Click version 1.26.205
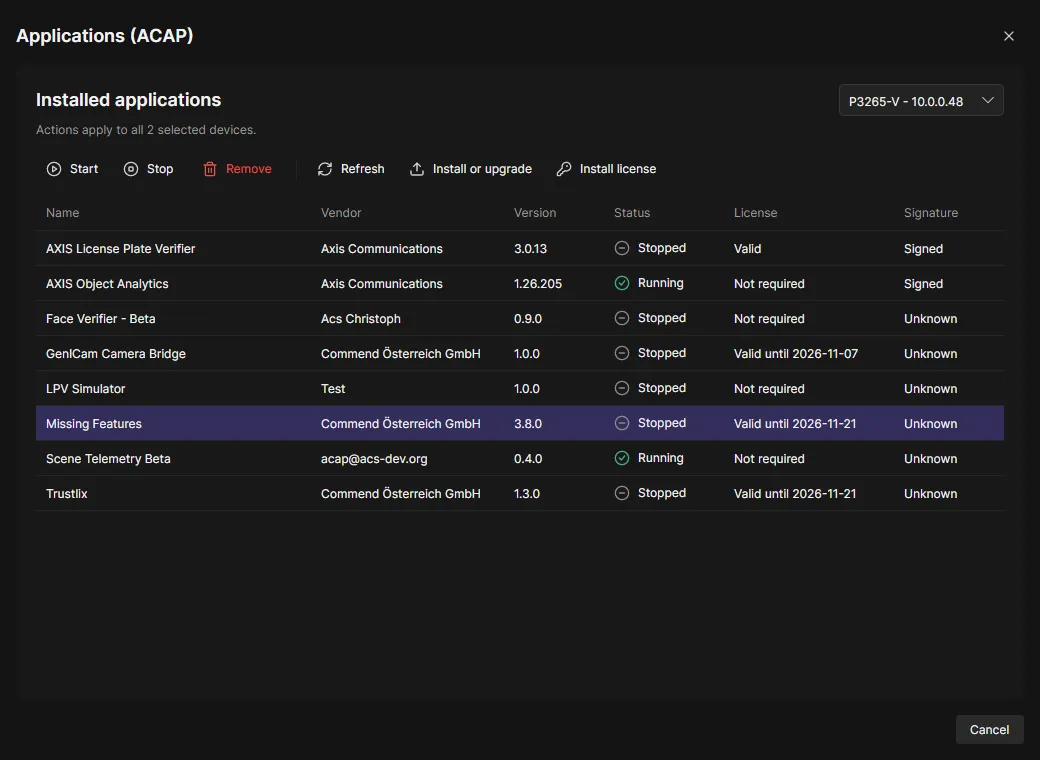Viewport: 1040px width, 760px height. pos(538,284)
